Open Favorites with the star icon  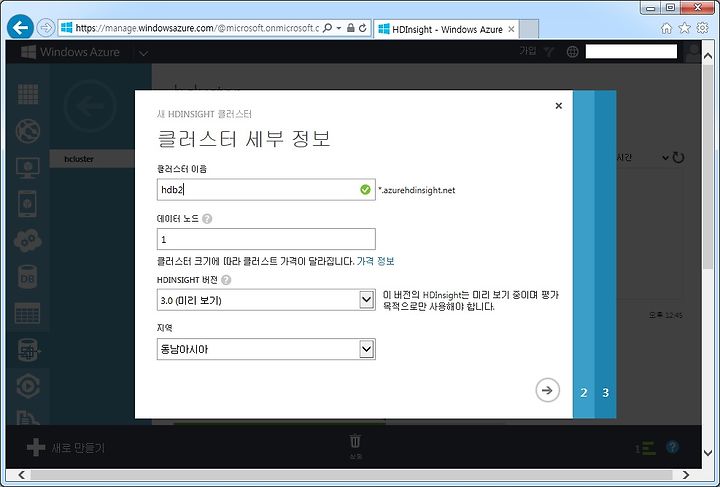click(684, 28)
